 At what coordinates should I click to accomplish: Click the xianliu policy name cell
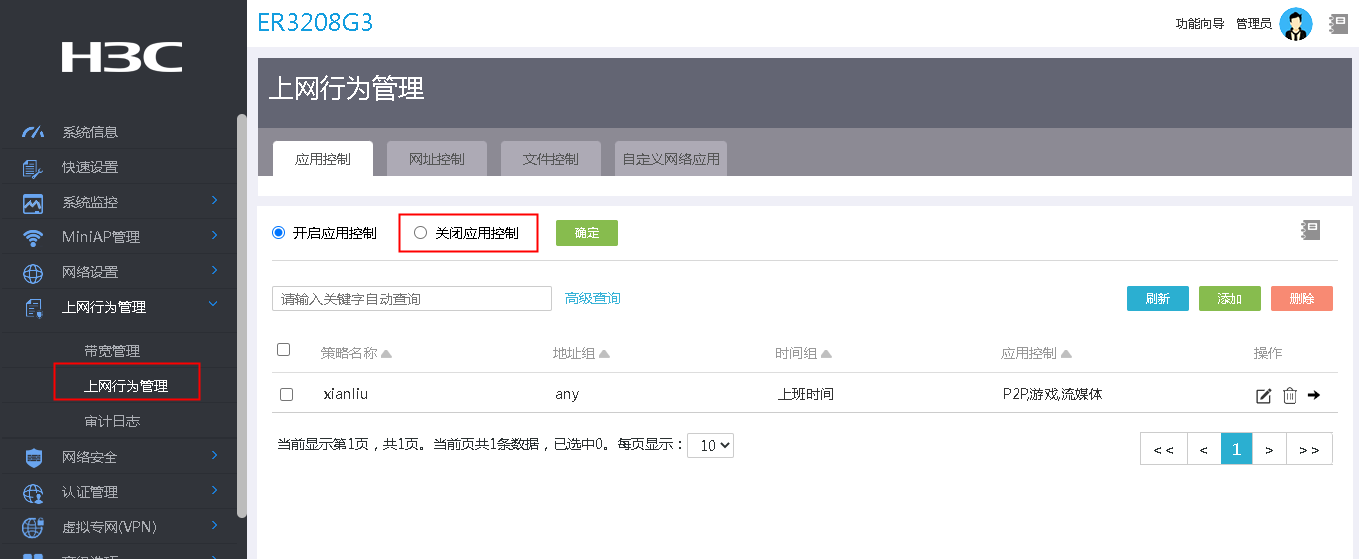(x=345, y=394)
